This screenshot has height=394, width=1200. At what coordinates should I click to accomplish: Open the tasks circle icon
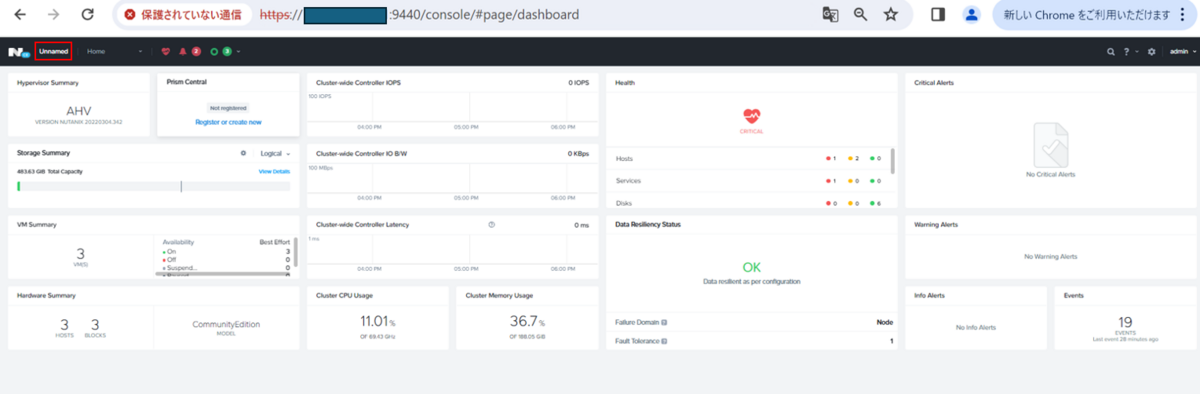(215, 51)
